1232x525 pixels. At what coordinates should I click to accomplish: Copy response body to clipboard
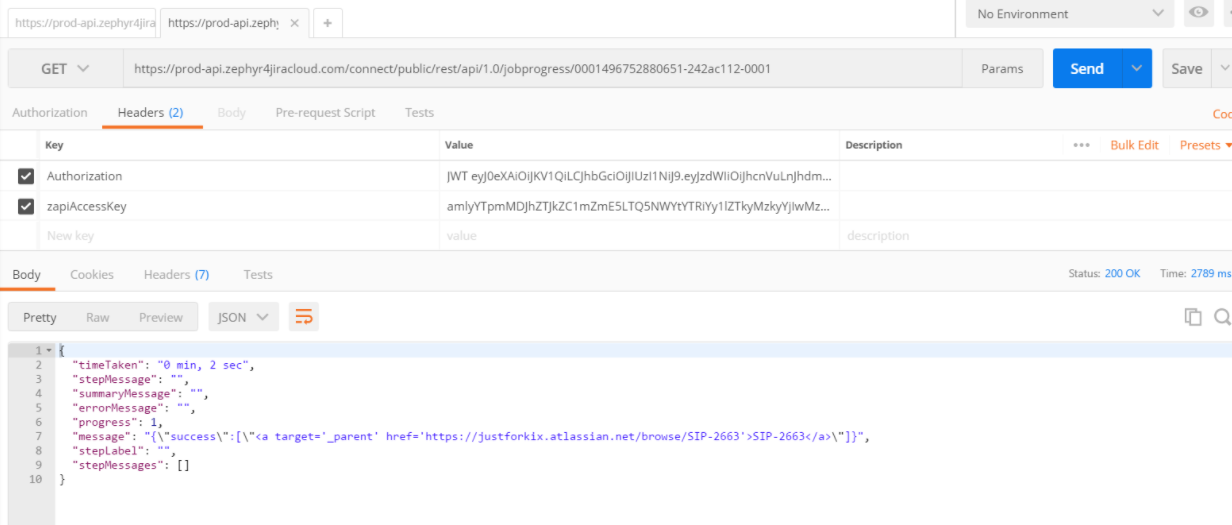tap(1193, 317)
